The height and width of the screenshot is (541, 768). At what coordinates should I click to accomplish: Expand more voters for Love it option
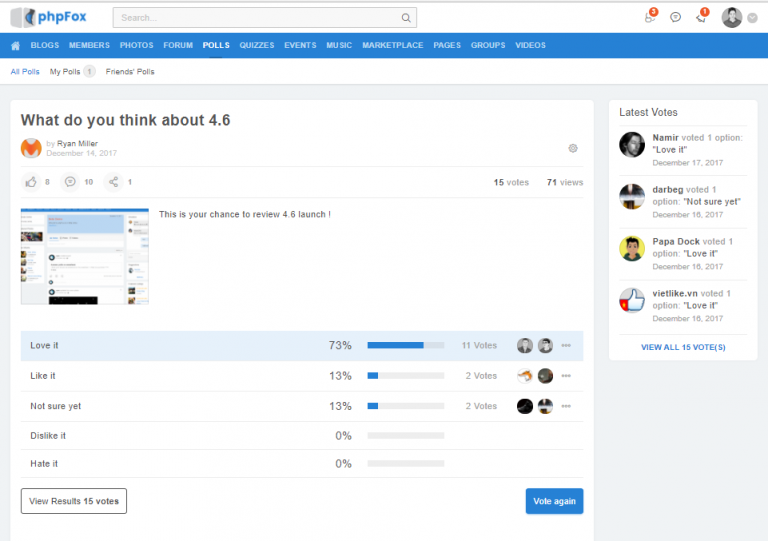point(566,346)
